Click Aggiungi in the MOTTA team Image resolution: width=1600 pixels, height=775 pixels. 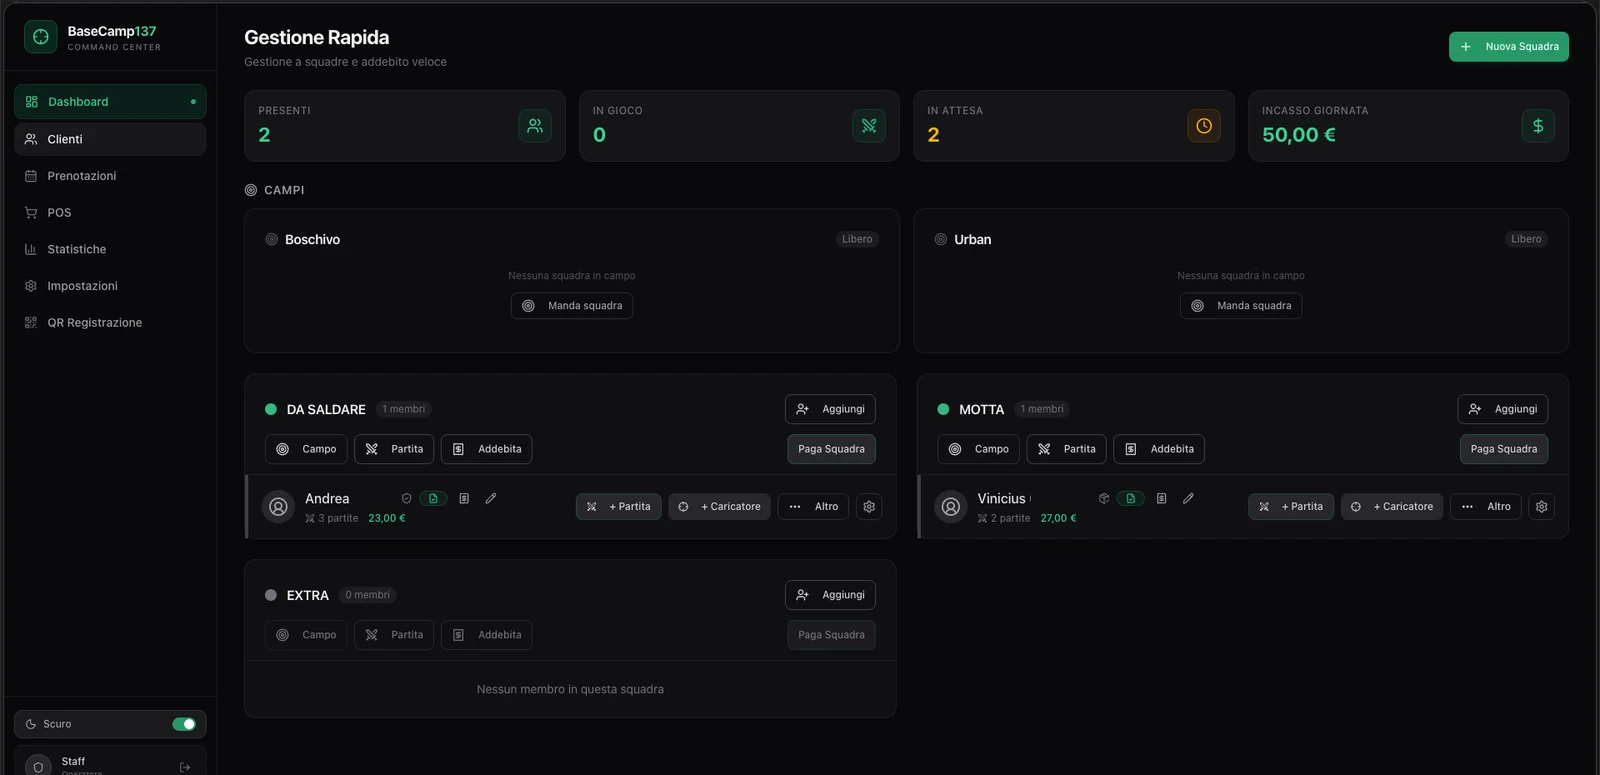[x=1503, y=409]
